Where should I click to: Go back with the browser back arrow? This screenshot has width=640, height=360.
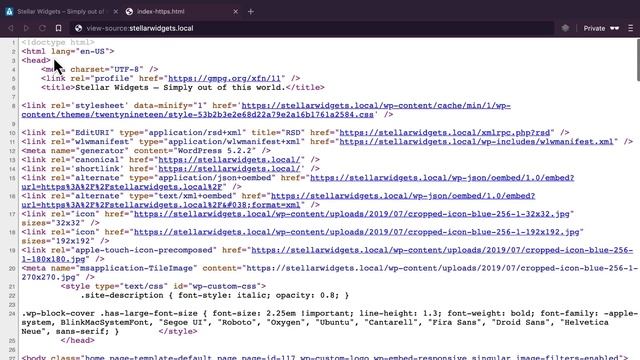coord(11,28)
